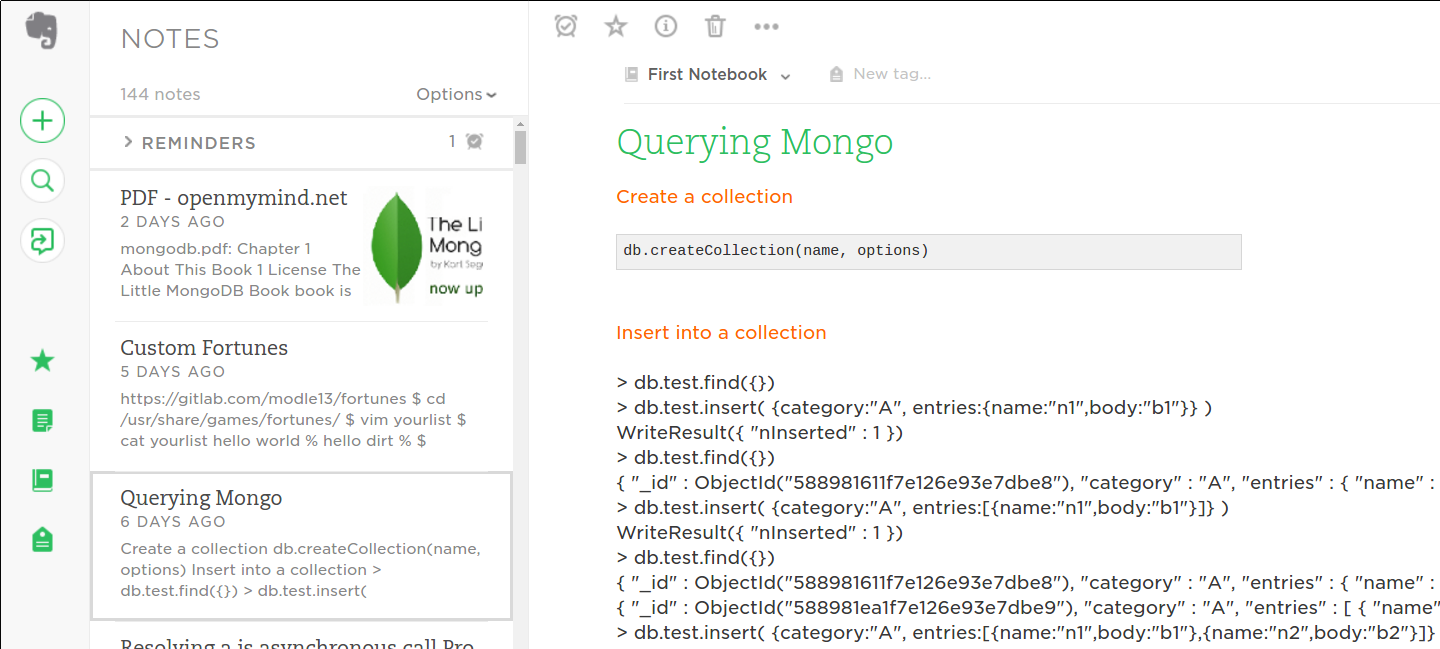Click the first WriteResult nInserted line

[x=760, y=433]
